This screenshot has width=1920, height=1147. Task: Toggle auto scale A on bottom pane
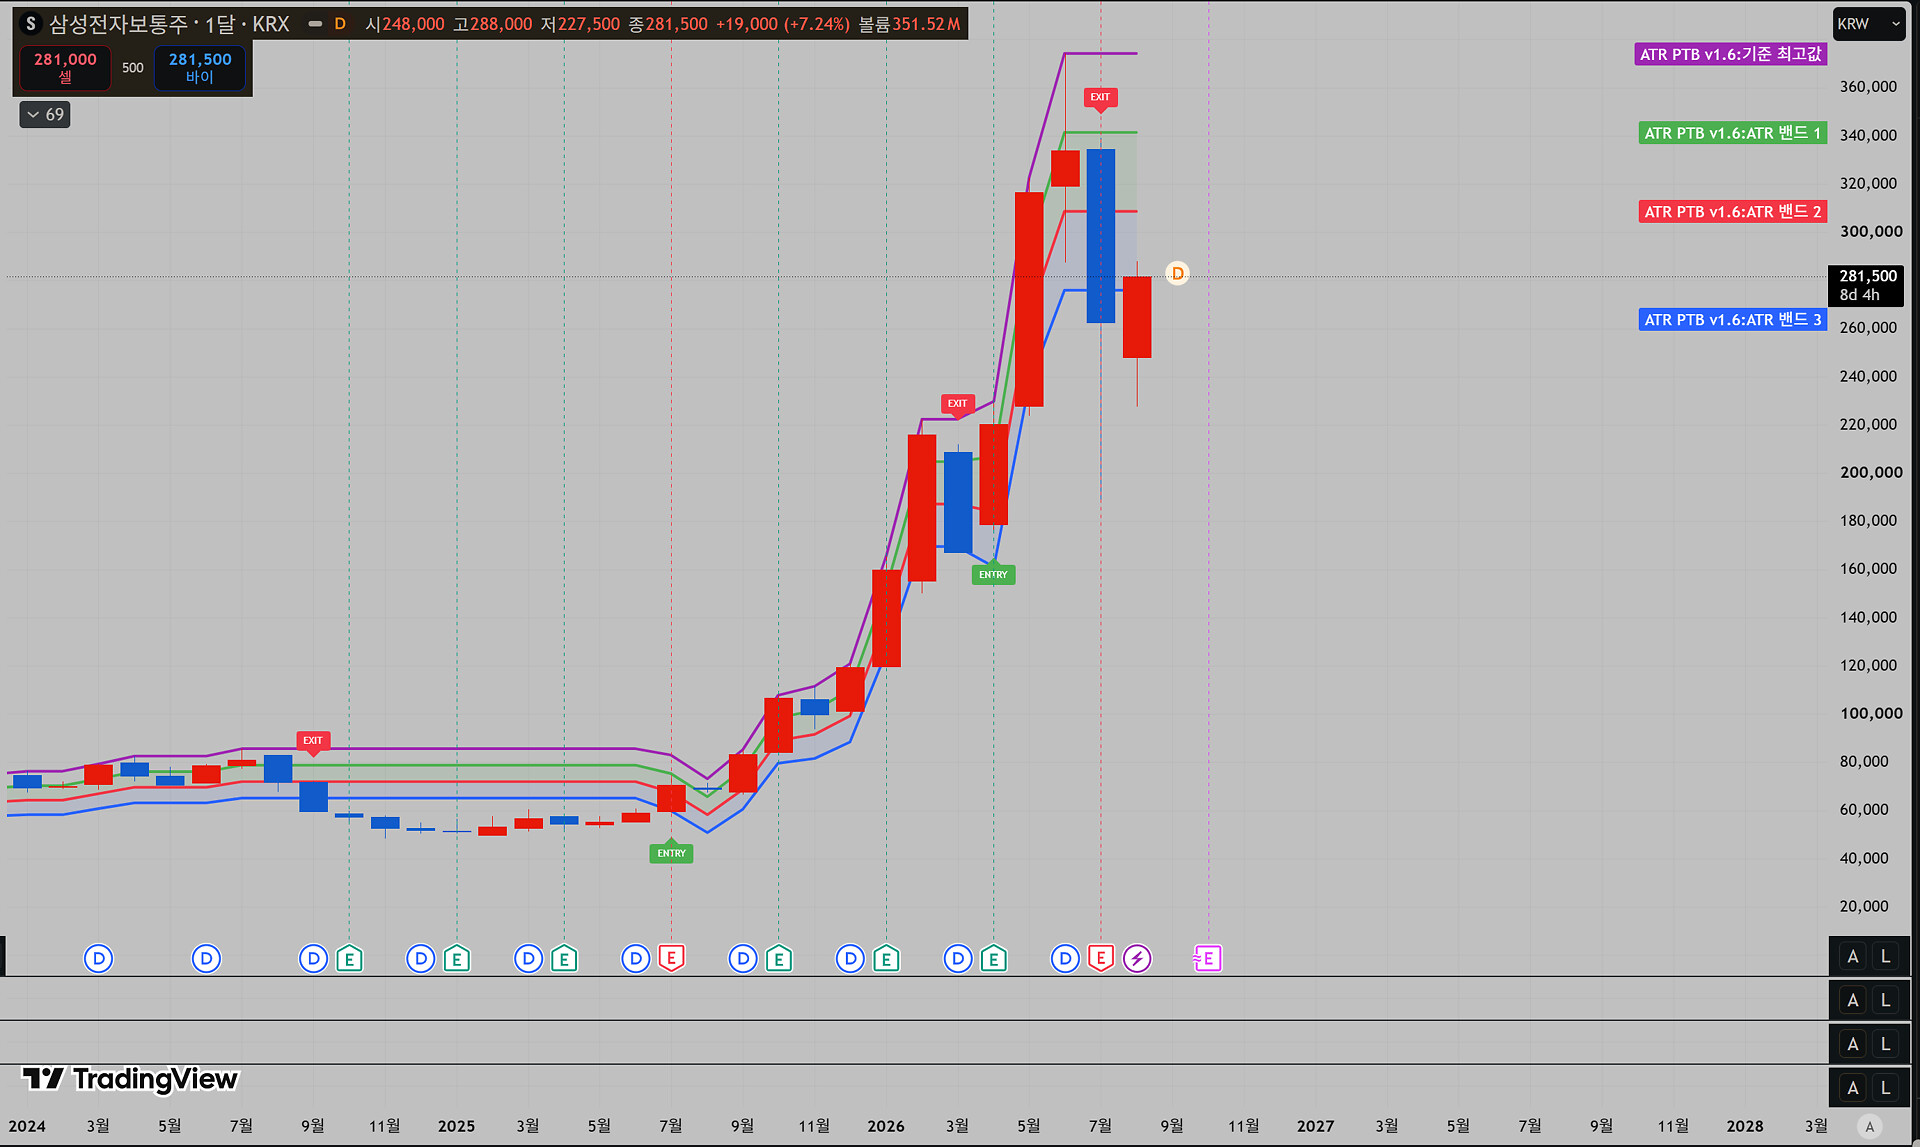point(1853,1088)
